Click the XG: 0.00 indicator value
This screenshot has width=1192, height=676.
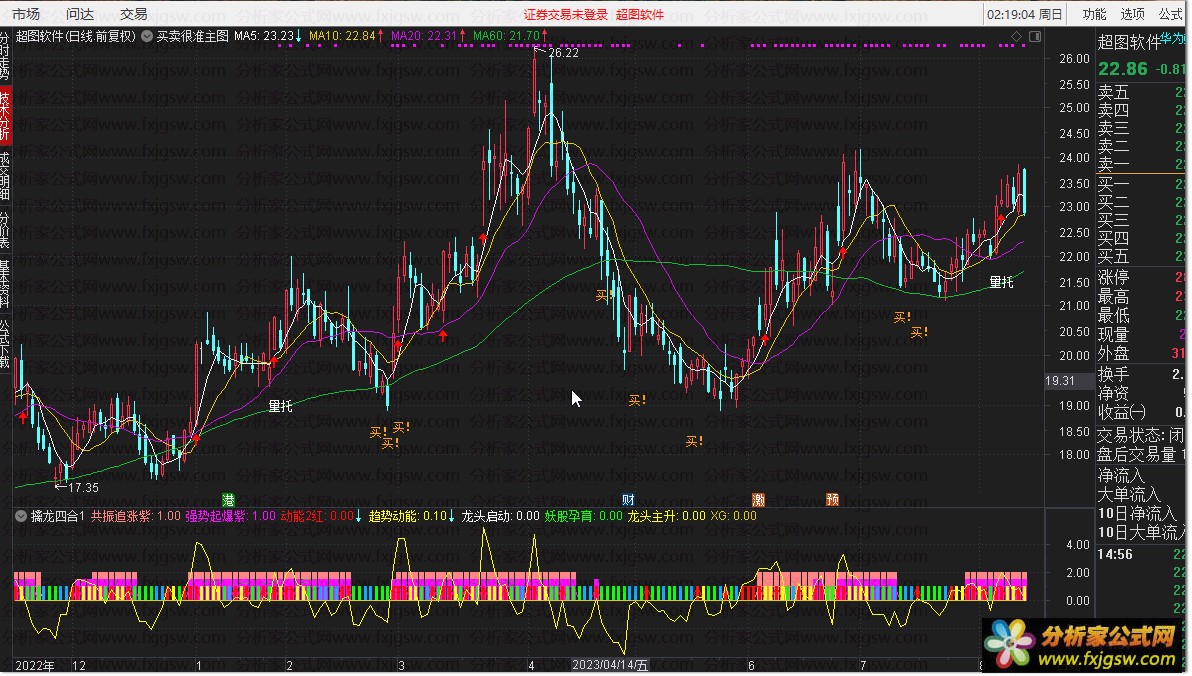pyautogui.click(x=734, y=516)
